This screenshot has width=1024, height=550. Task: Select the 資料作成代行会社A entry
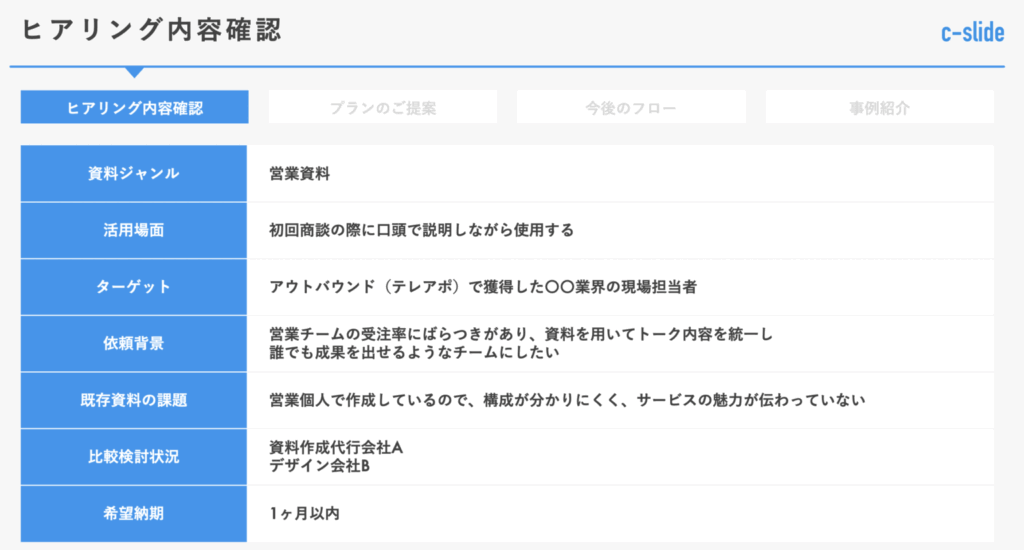point(335,448)
